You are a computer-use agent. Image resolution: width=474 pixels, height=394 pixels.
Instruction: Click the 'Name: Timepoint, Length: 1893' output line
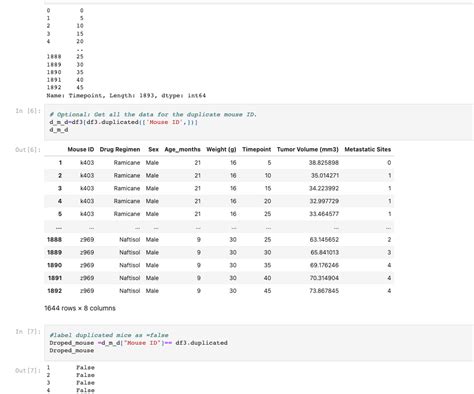[126, 95]
